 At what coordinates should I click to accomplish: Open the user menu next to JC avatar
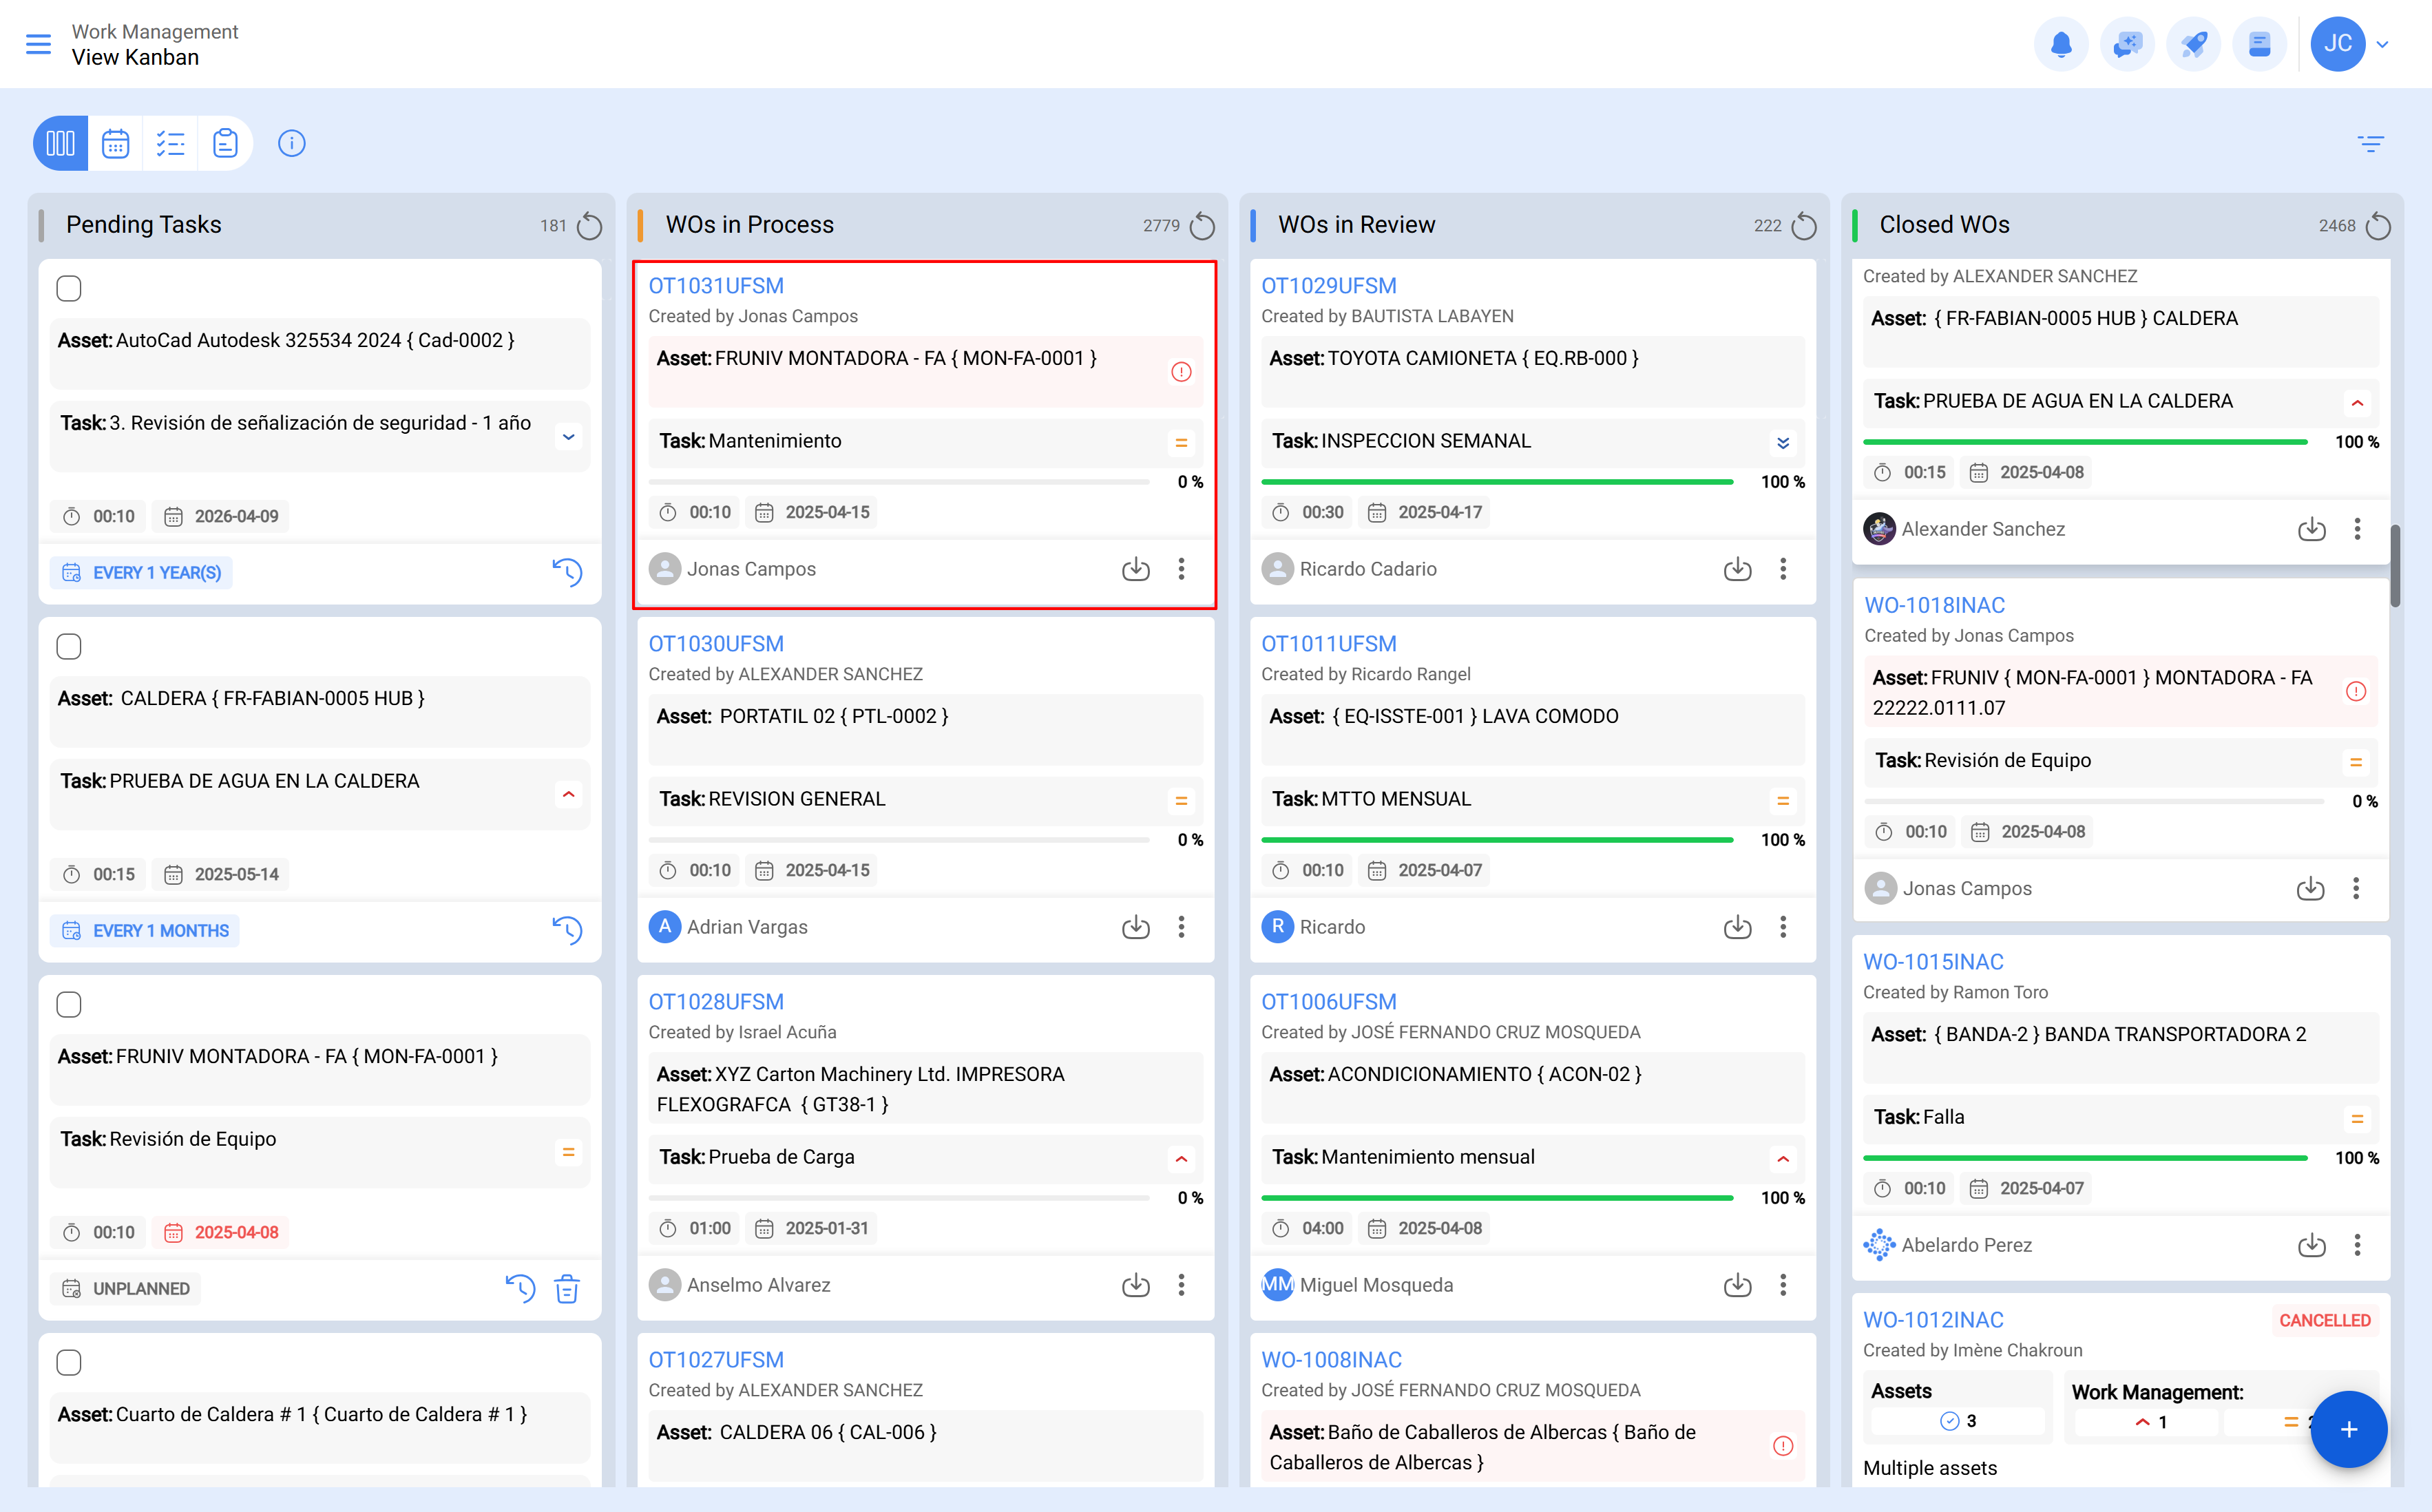click(x=2381, y=44)
